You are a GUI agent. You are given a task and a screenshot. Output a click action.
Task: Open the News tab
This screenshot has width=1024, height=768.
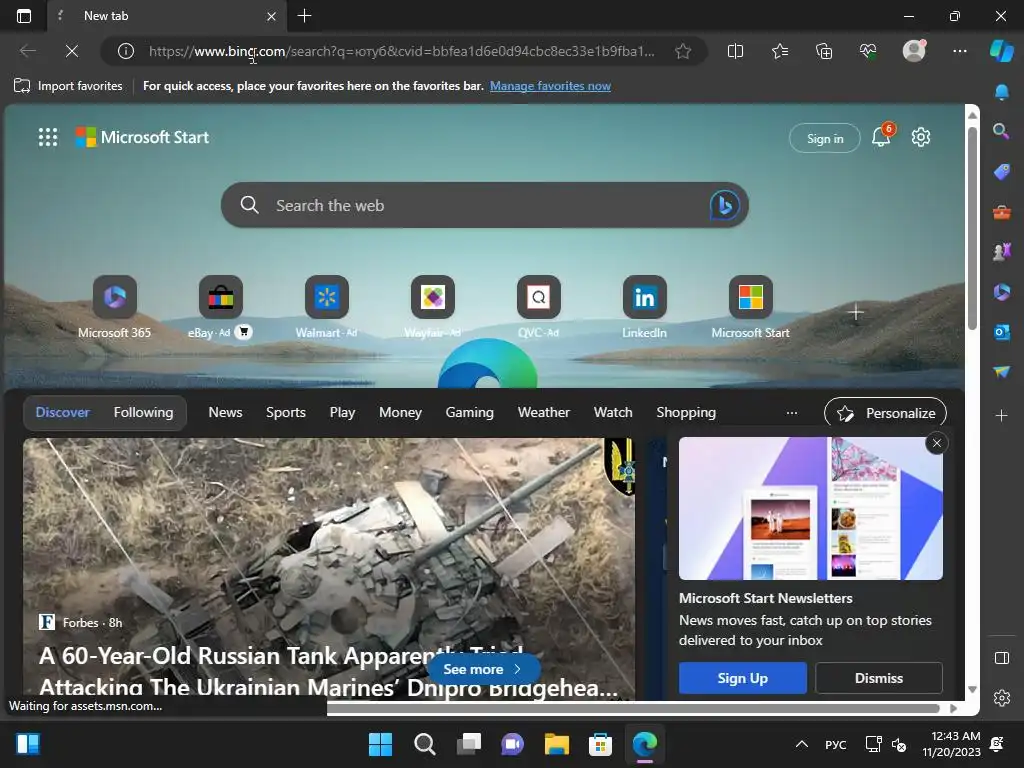[x=225, y=412]
